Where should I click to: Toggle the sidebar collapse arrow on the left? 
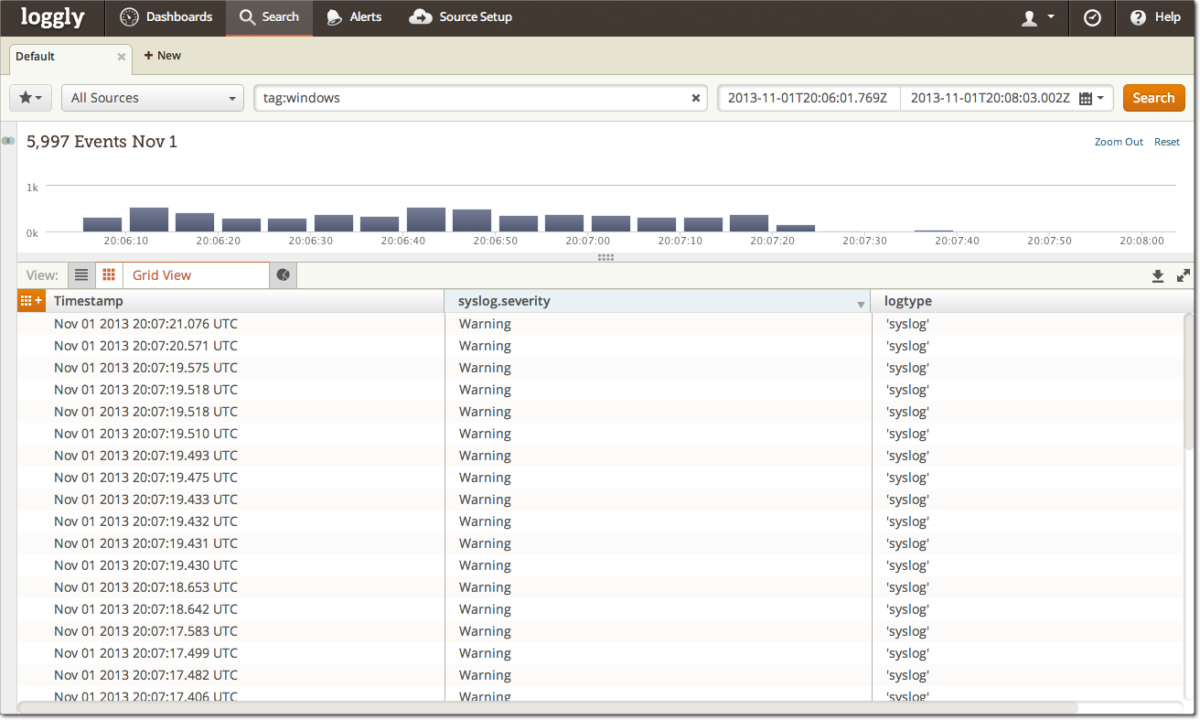pyautogui.click(x=8, y=141)
